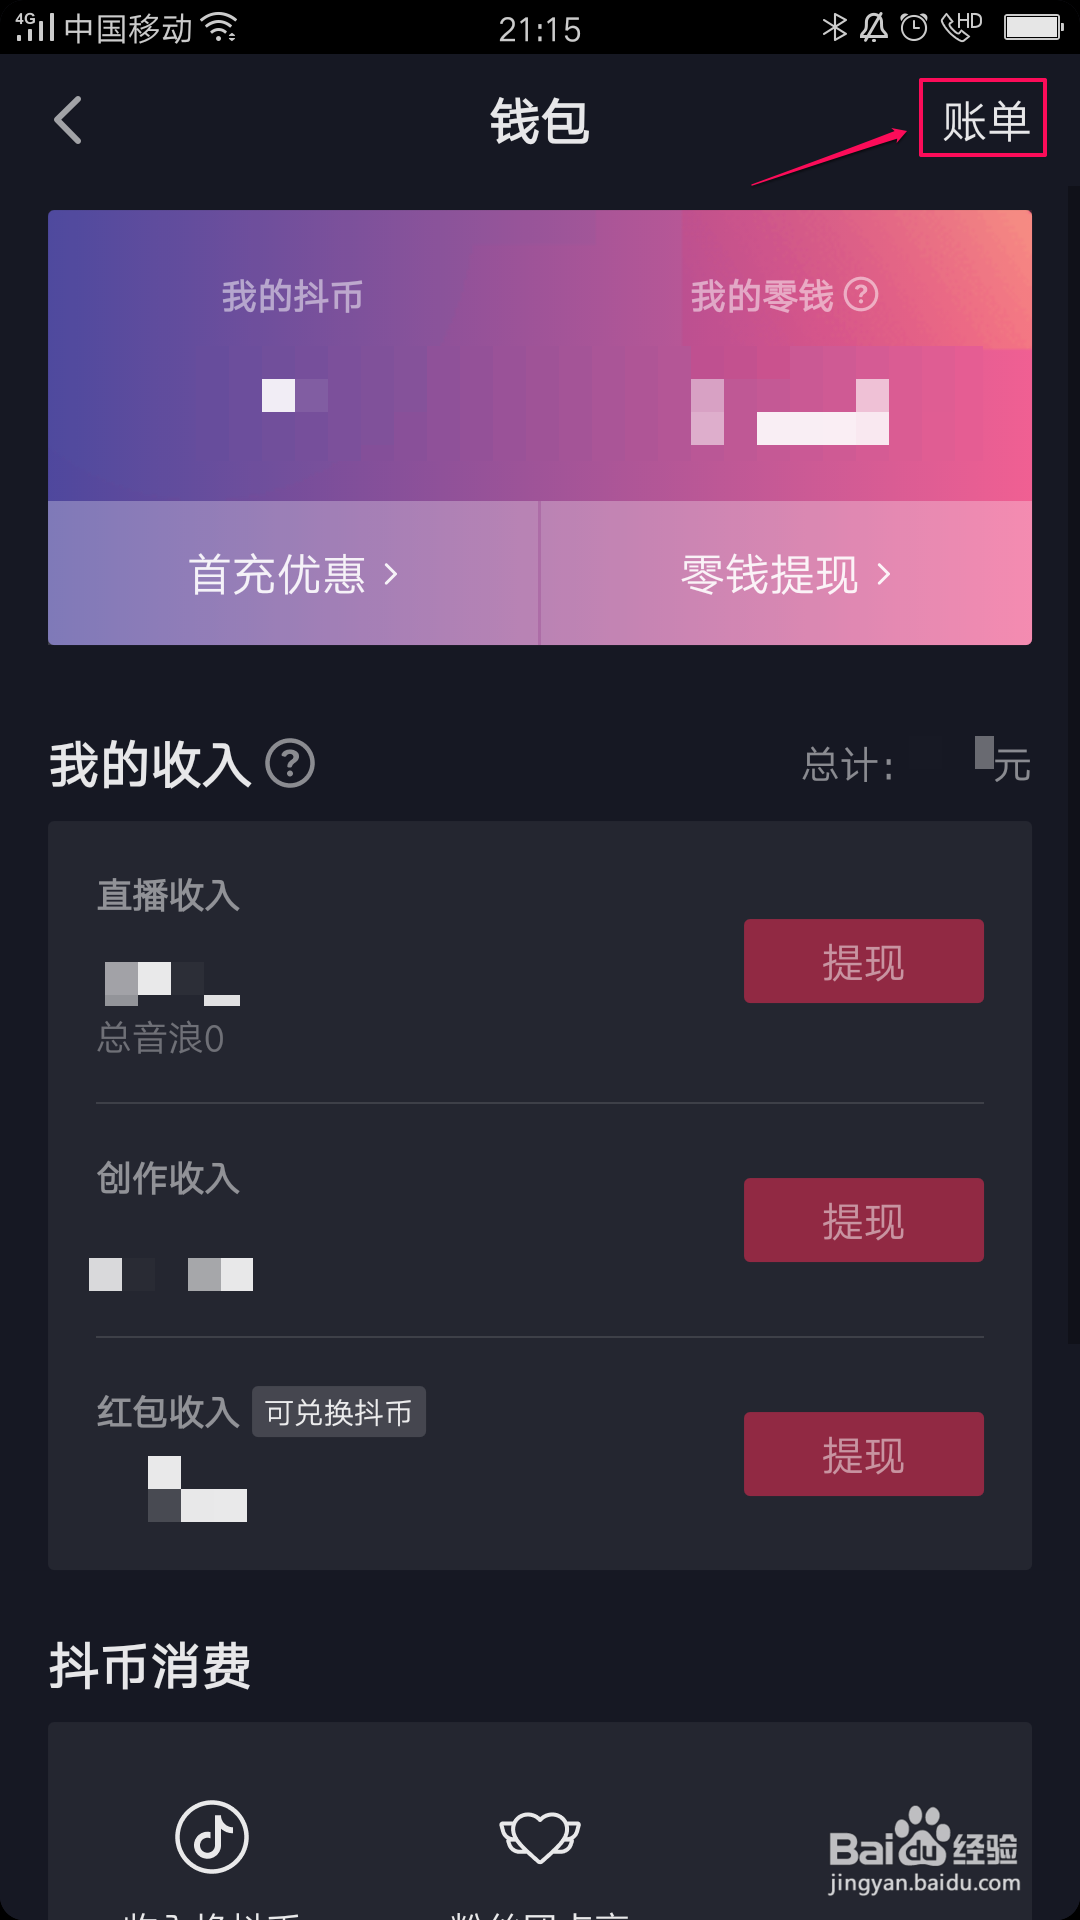Open the TikTok coin exchange icon
This screenshot has height=1920, width=1080.
pyautogui.click(x=212, y=1837)
